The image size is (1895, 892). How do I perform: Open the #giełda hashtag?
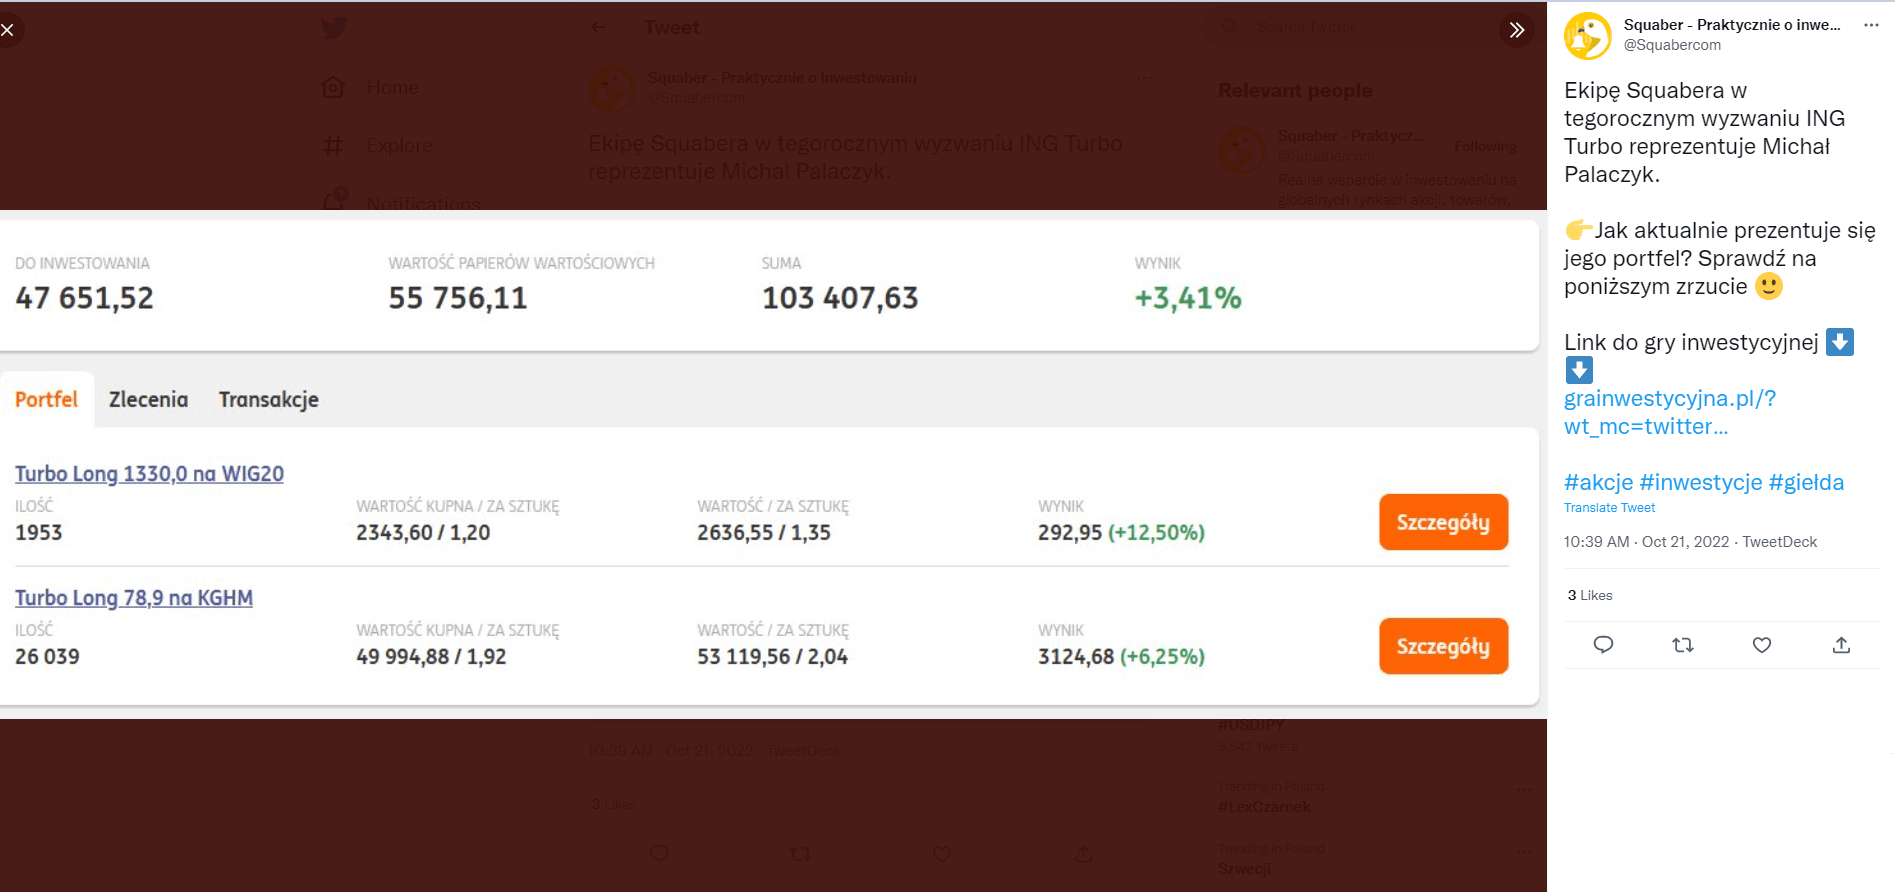pos(1806,482)
